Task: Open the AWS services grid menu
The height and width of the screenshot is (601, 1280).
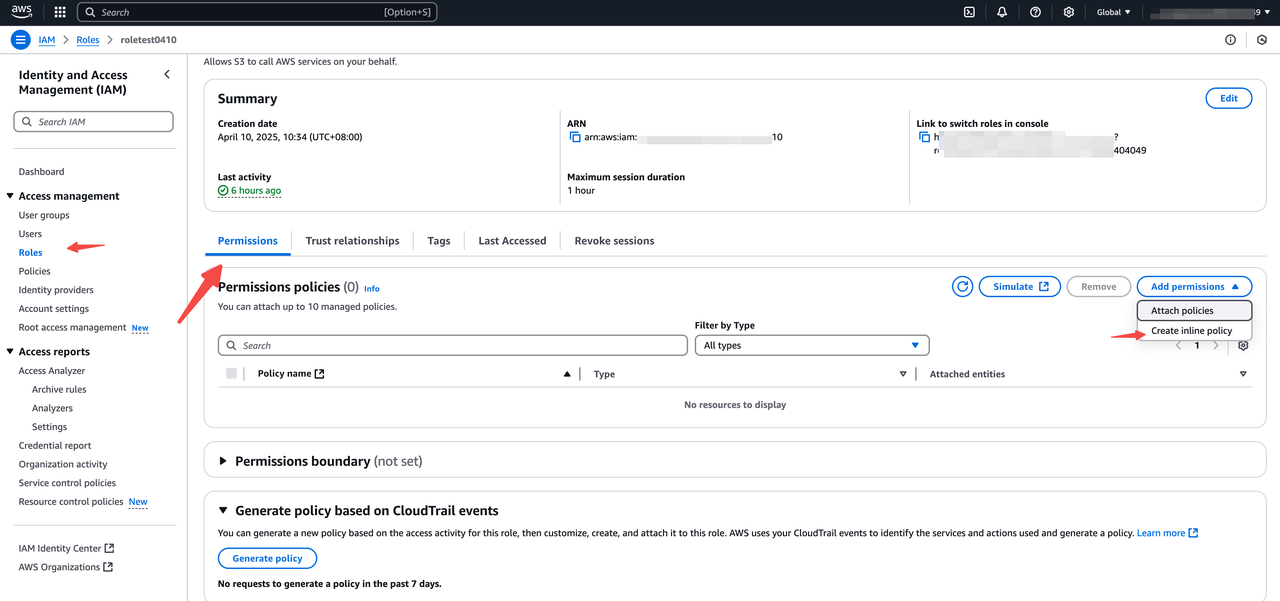Action: (x=60, y=12)
